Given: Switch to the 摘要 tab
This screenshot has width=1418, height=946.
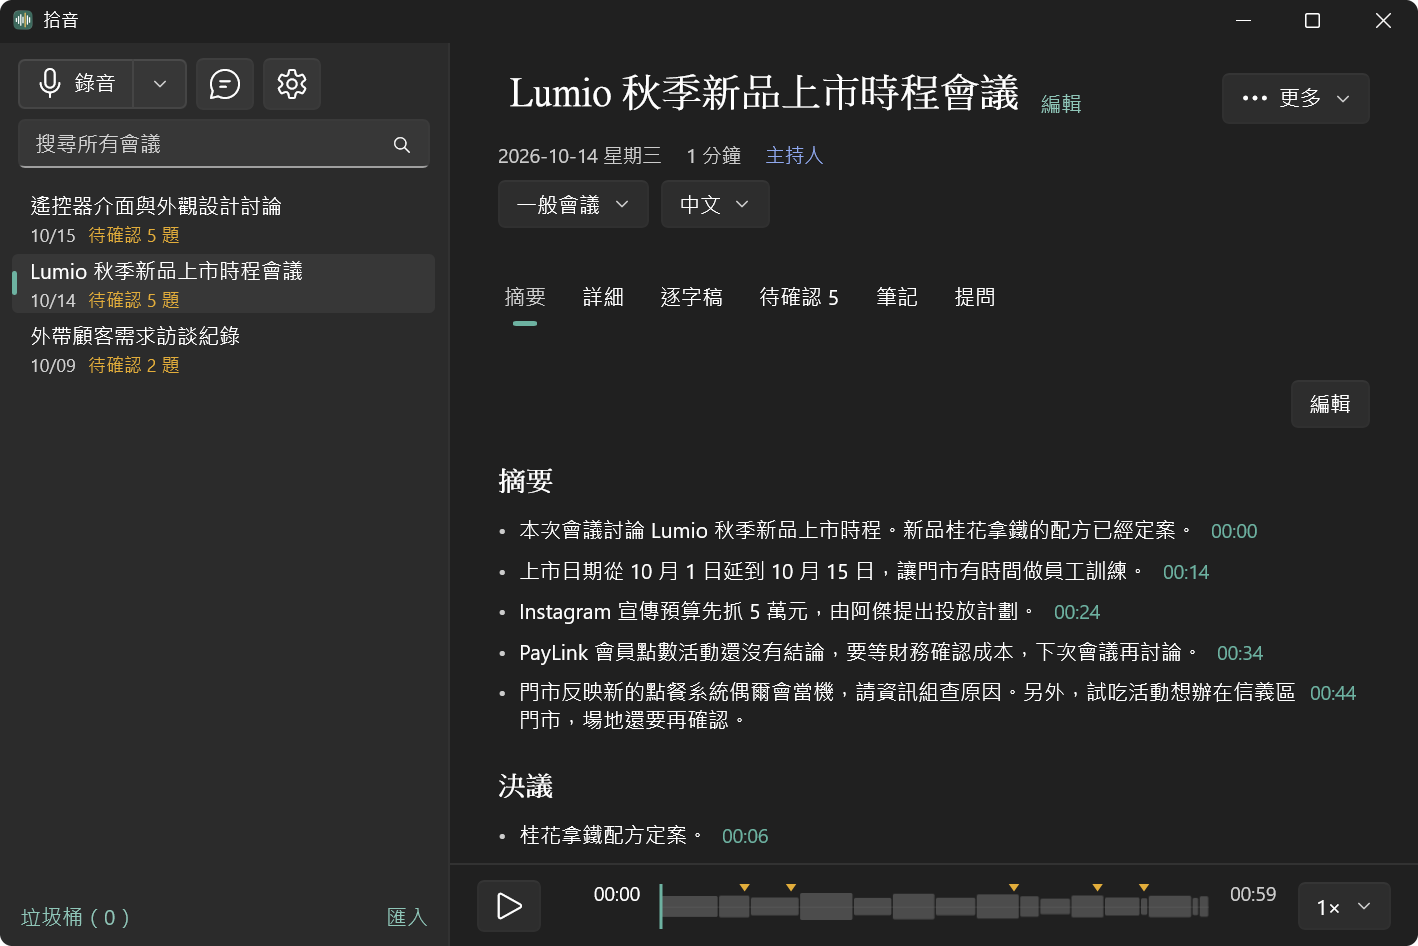Looking at the screenshot, I should point(525,298).
